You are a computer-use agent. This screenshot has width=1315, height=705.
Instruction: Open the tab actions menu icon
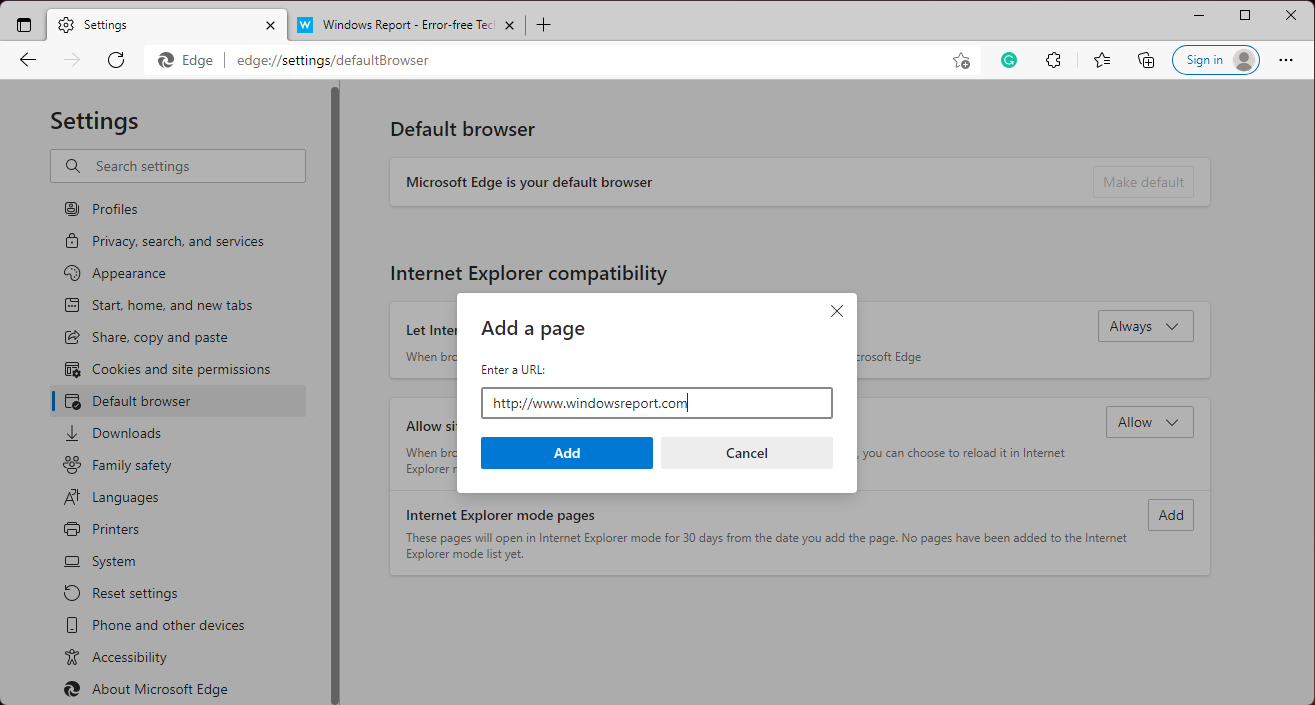tap(22, 24)
